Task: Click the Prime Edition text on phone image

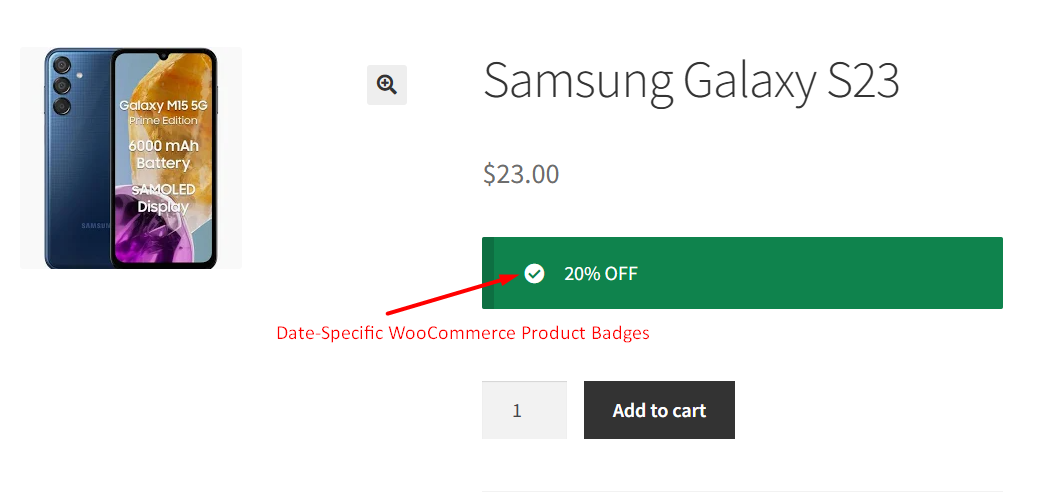Action: (163, 120)
